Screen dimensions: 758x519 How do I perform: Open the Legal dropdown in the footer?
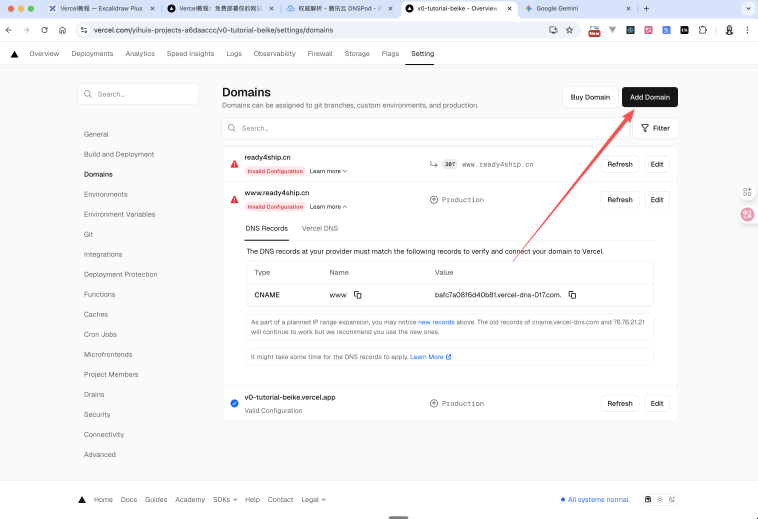(313, 499)
